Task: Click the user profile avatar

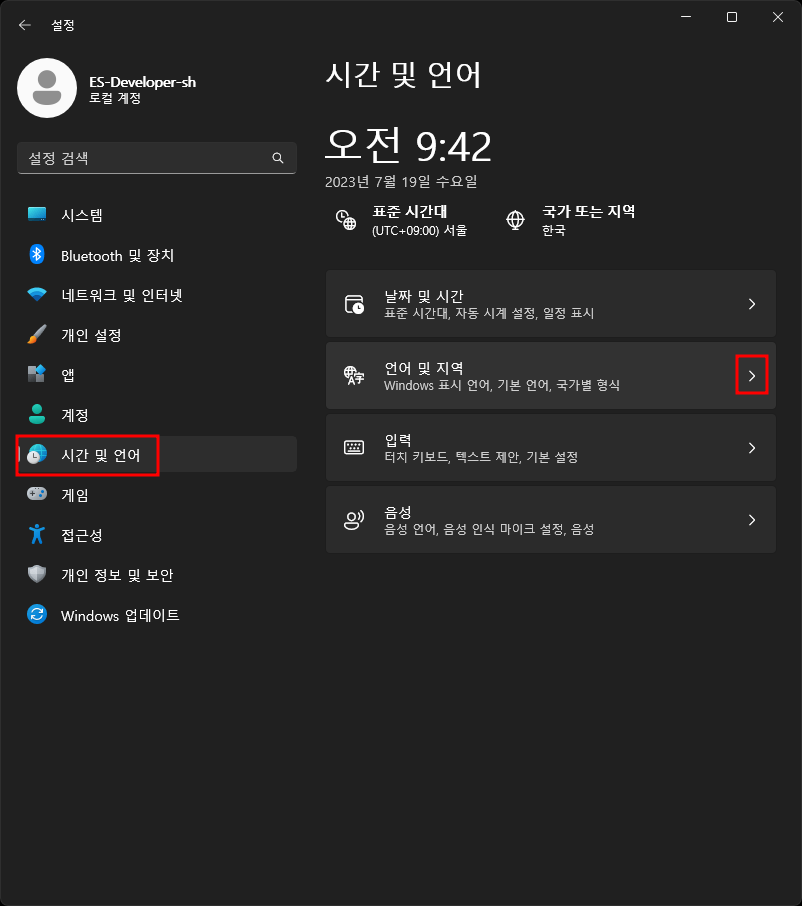Action: [47, 88]
